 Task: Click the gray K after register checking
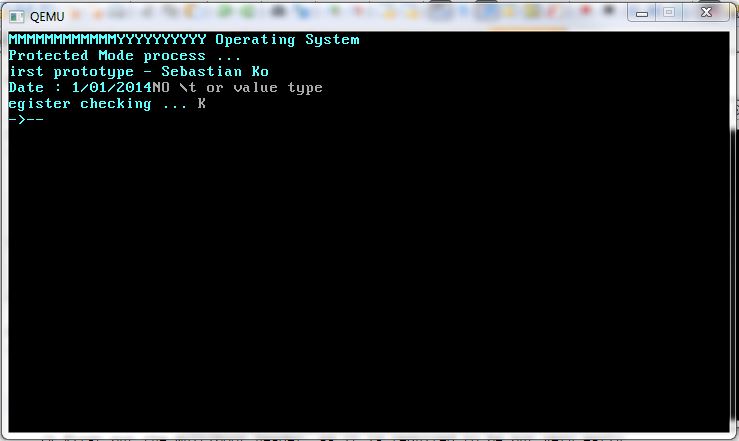(202, 104)
